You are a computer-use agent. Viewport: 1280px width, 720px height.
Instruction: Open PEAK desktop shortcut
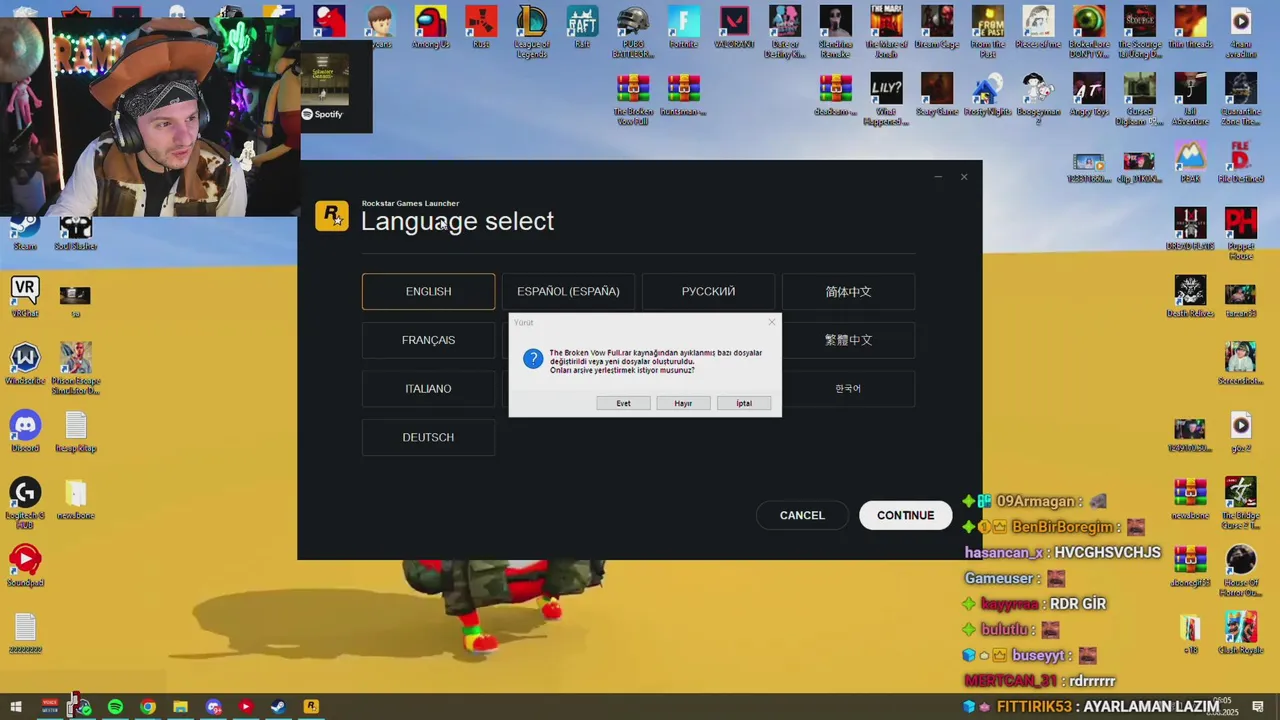point(1190,162)
